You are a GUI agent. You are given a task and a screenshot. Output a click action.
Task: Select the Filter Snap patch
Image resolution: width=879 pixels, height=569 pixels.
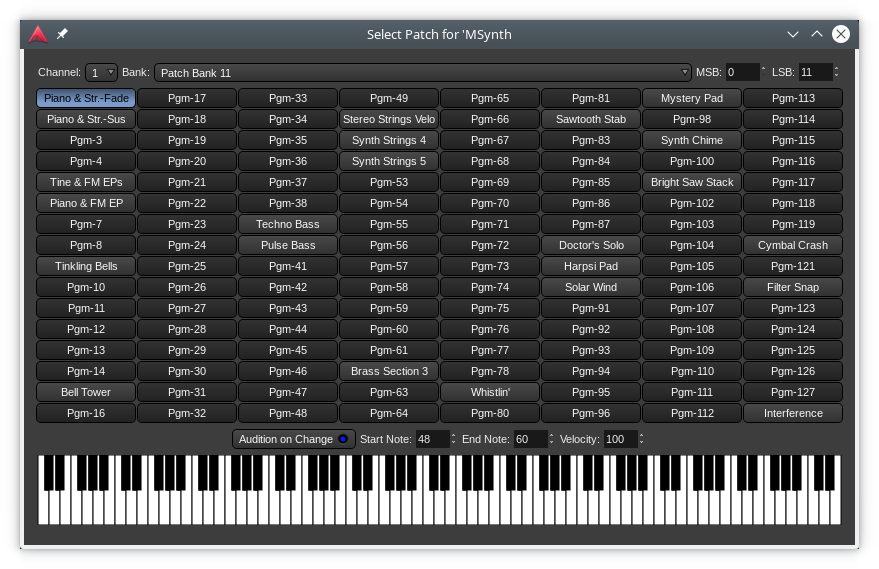click(x=793, y=287)
